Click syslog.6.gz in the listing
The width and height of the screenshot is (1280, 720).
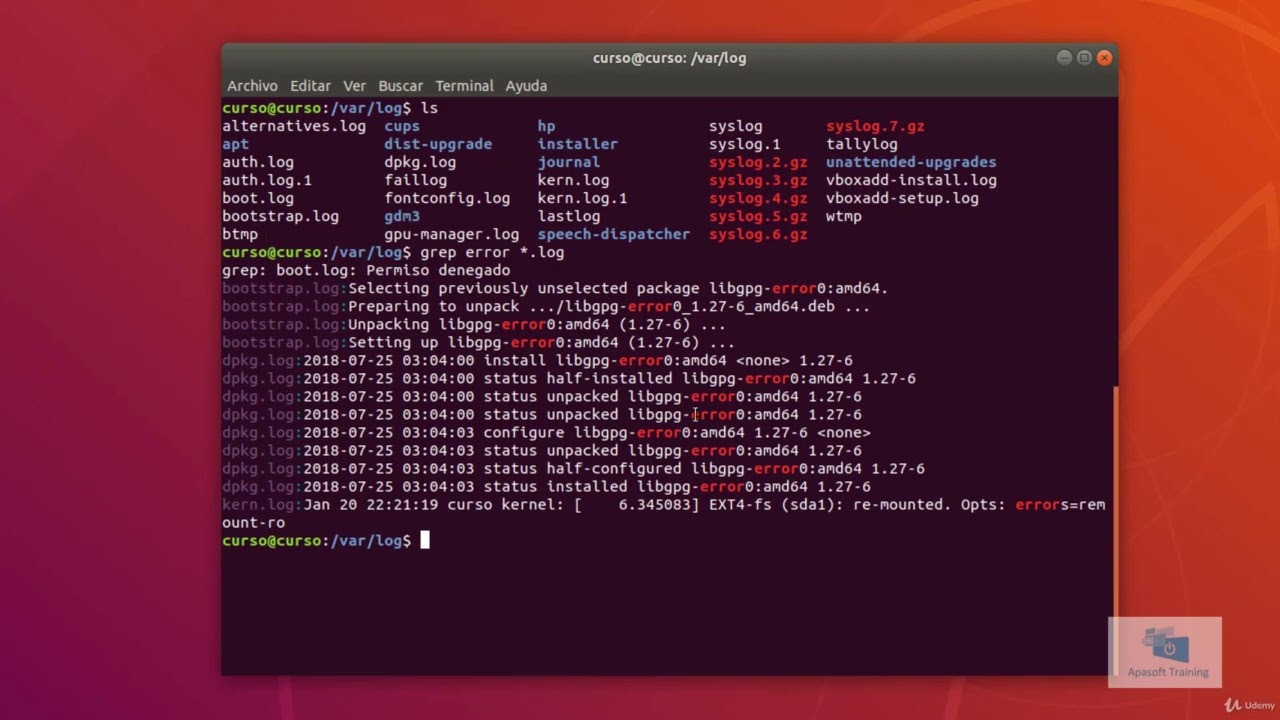coord(758,234)
